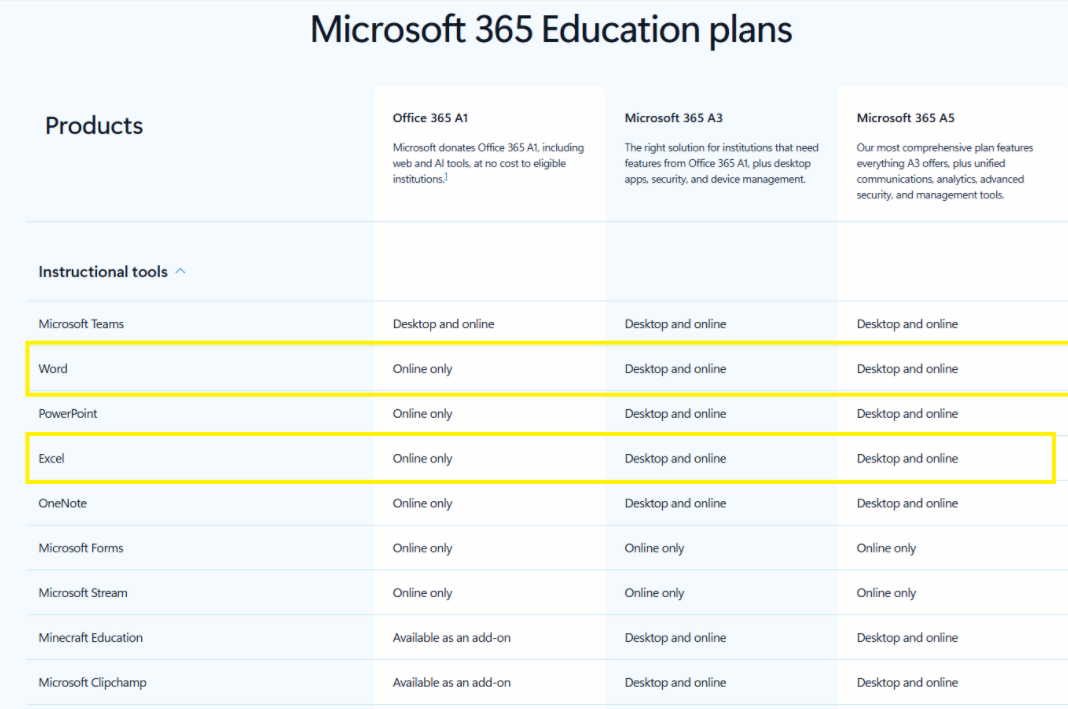Select the Office 365 A1 plan title
This screenshot has width=1068, height=709.
430,118
